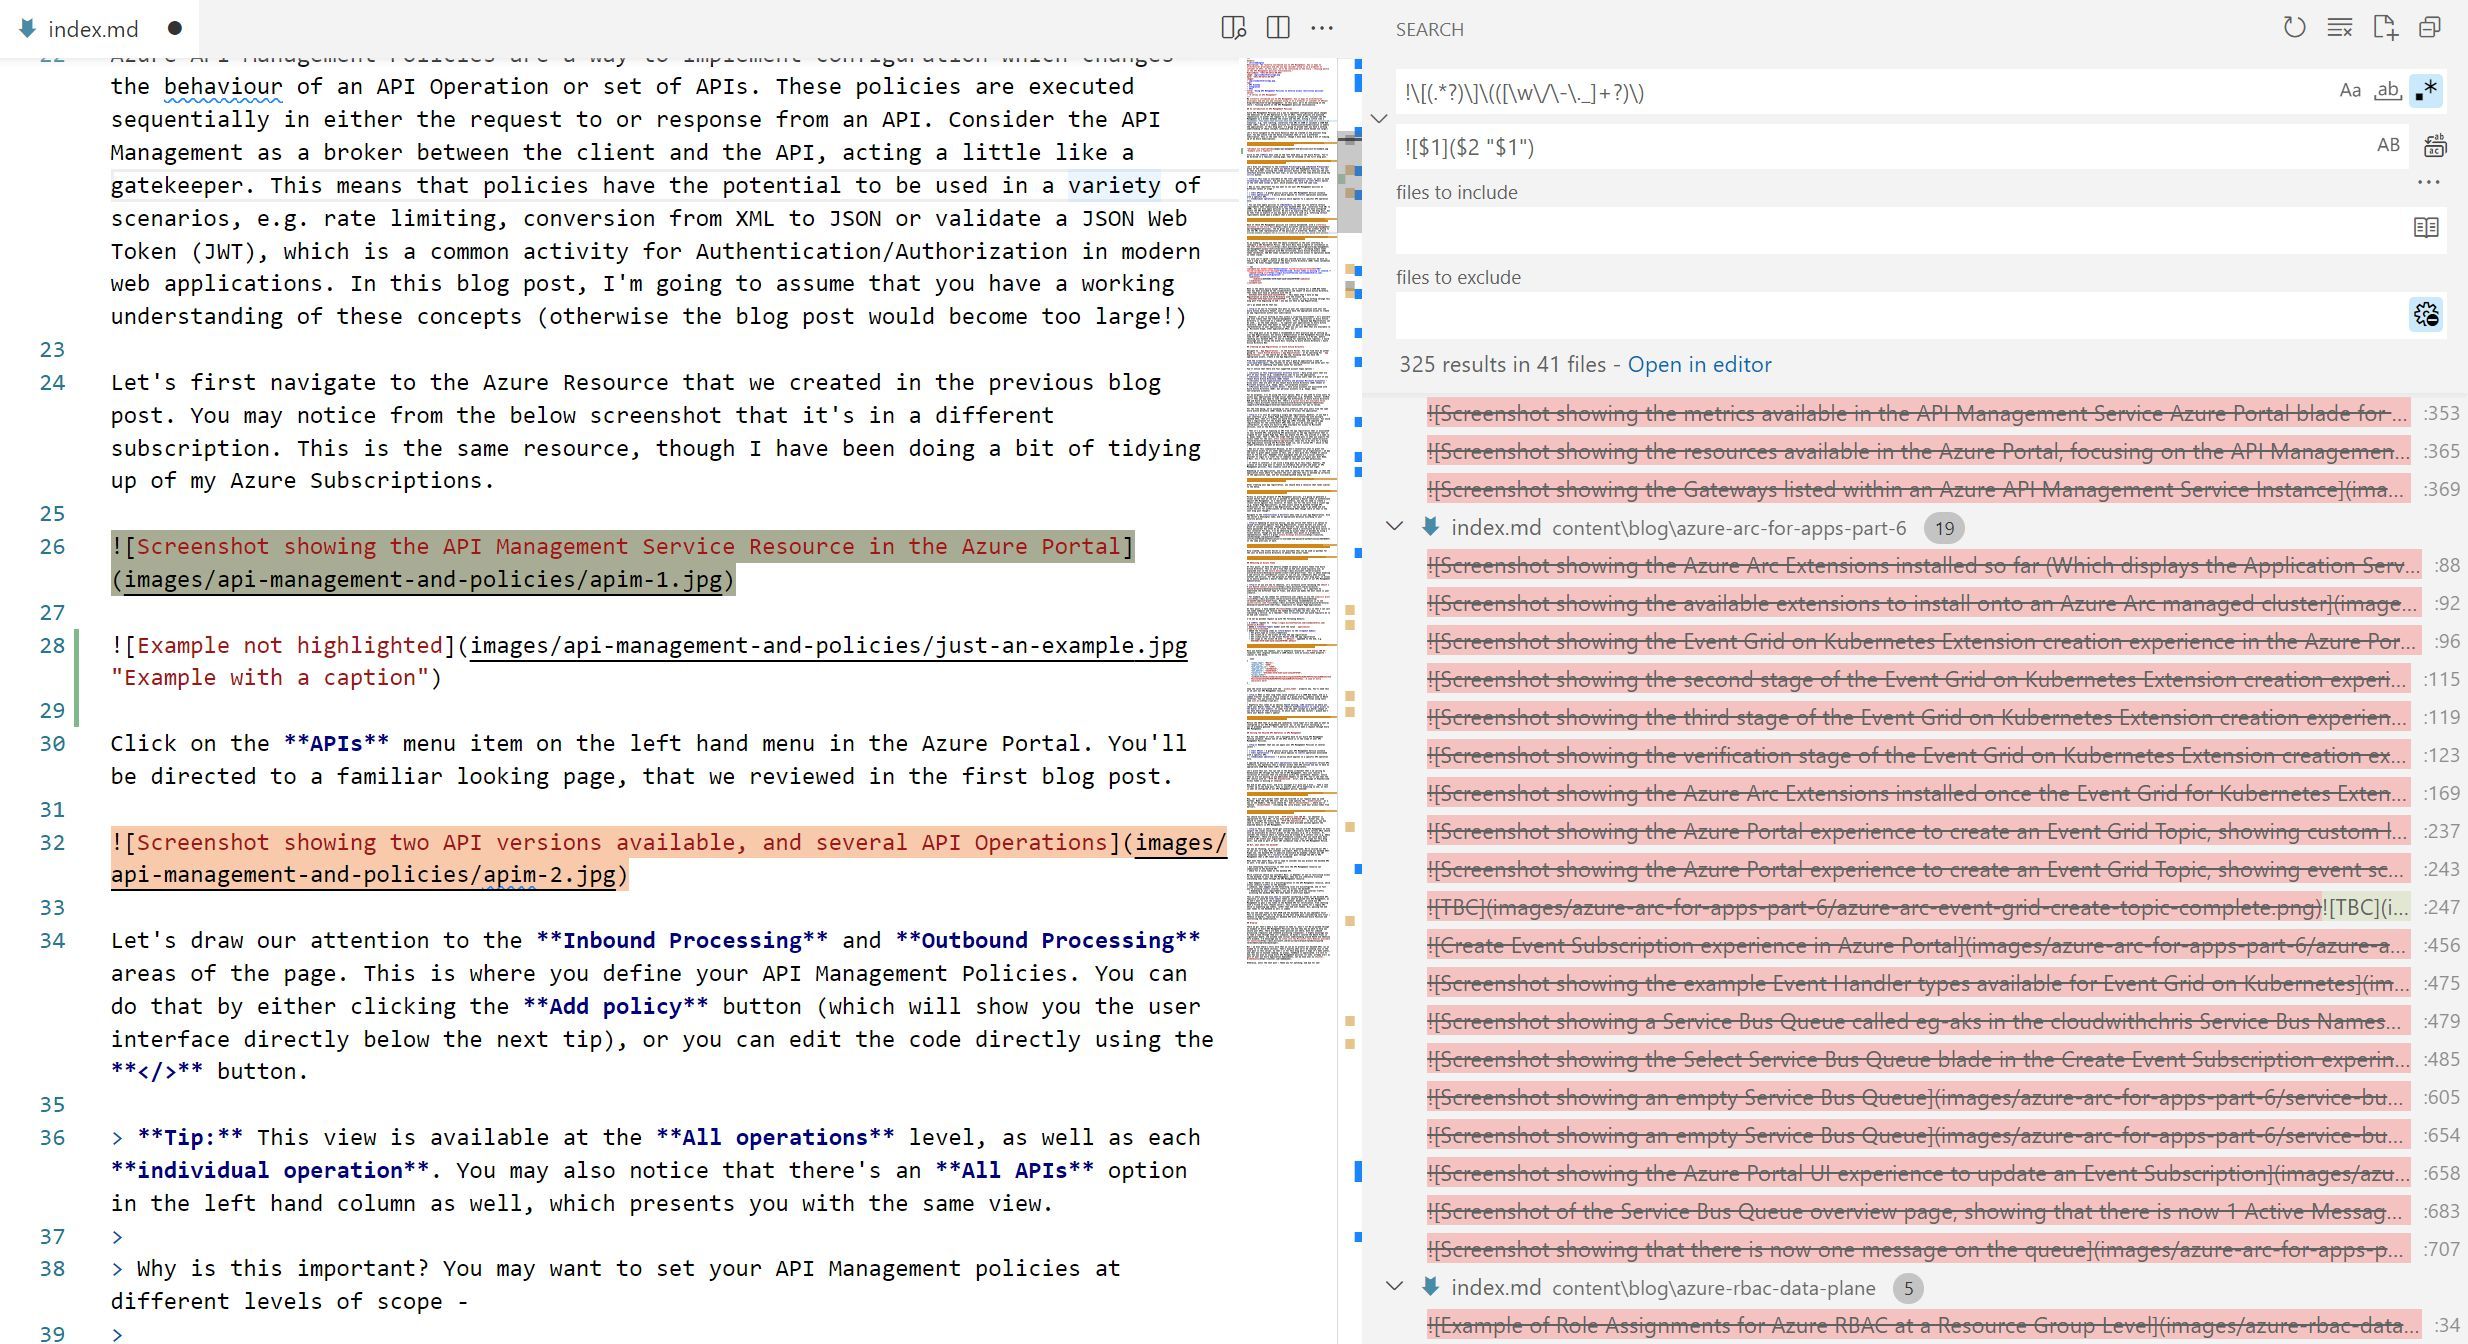Screen dimensions: 2468x1344
Task: Click the Open in editor link
Action: point(1699,364)
